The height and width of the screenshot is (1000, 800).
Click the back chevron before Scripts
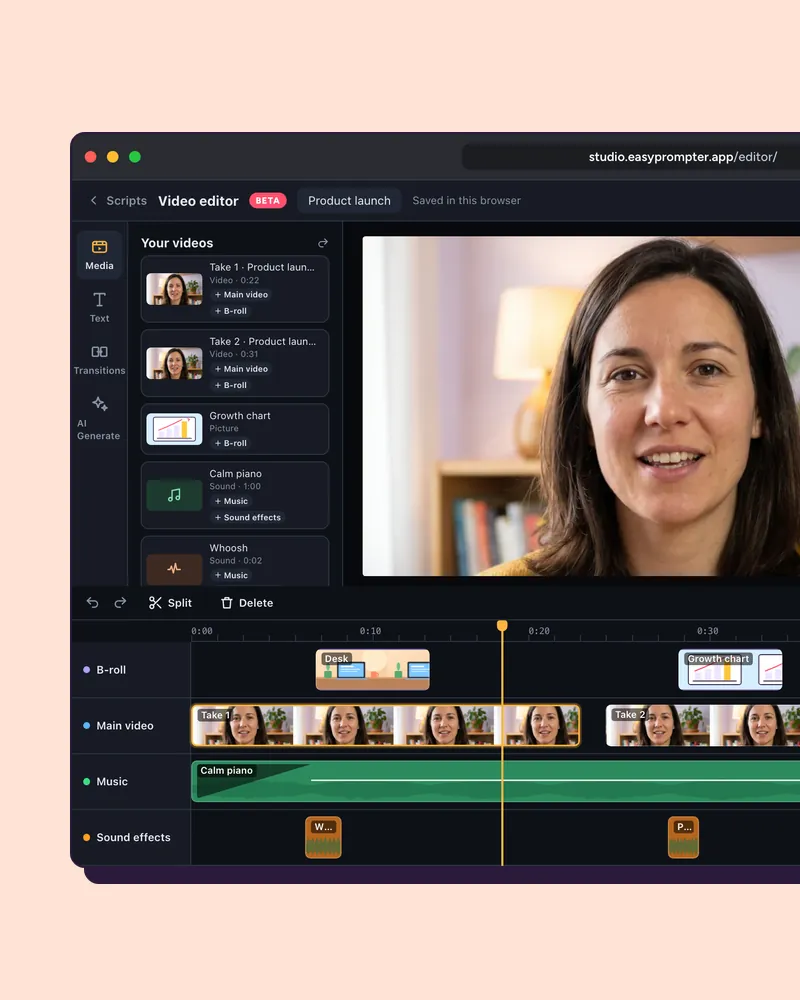tap(93, 200)
